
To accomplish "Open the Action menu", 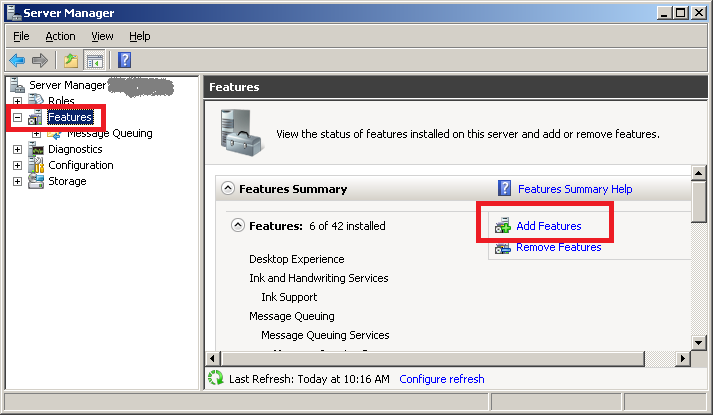I will tap(60, 36).
